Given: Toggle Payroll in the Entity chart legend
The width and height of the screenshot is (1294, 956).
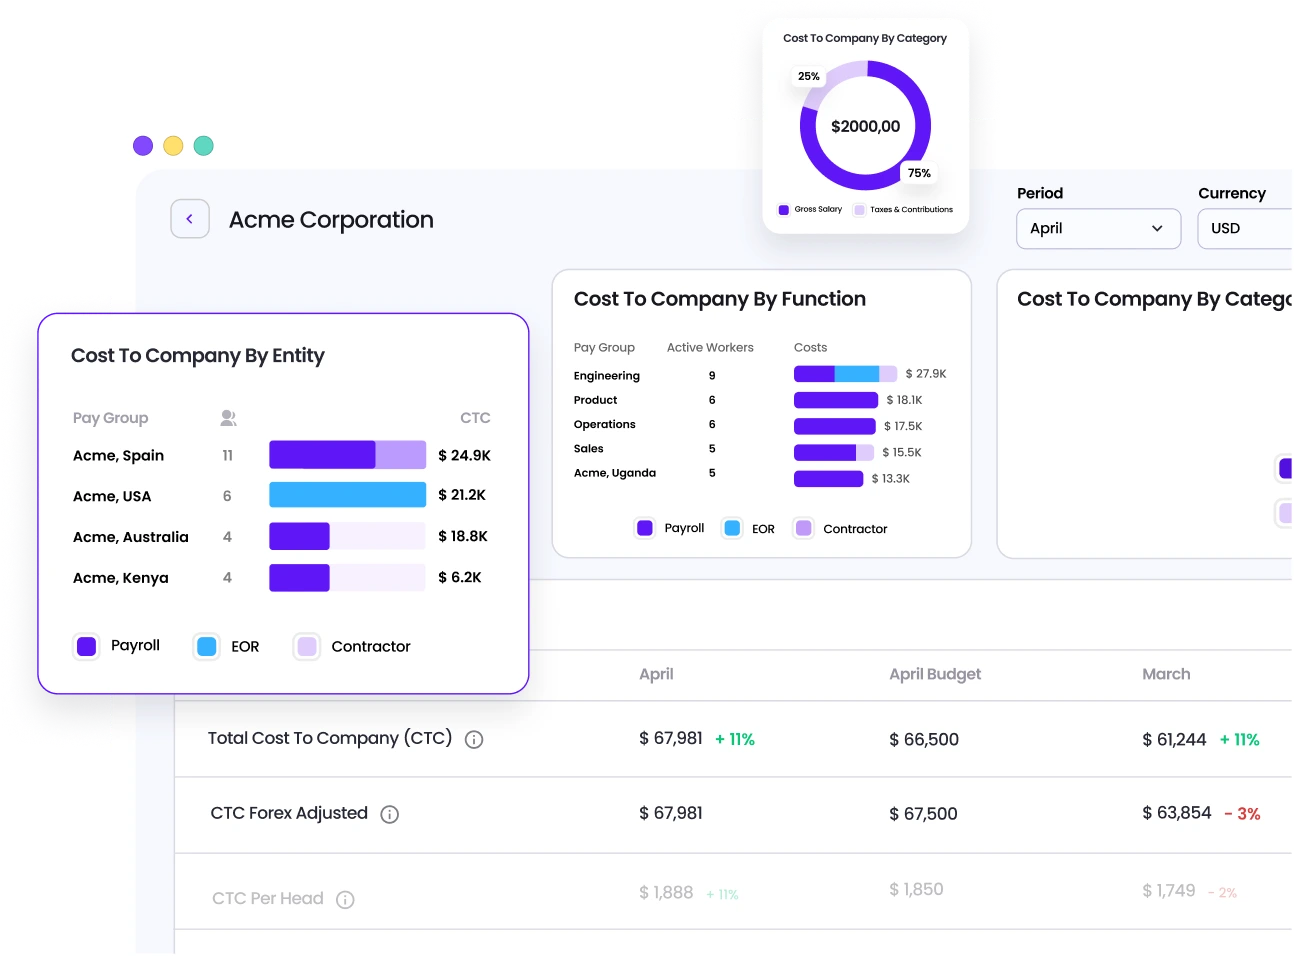Looking at the screenshot, I should (x=86, y=646).
